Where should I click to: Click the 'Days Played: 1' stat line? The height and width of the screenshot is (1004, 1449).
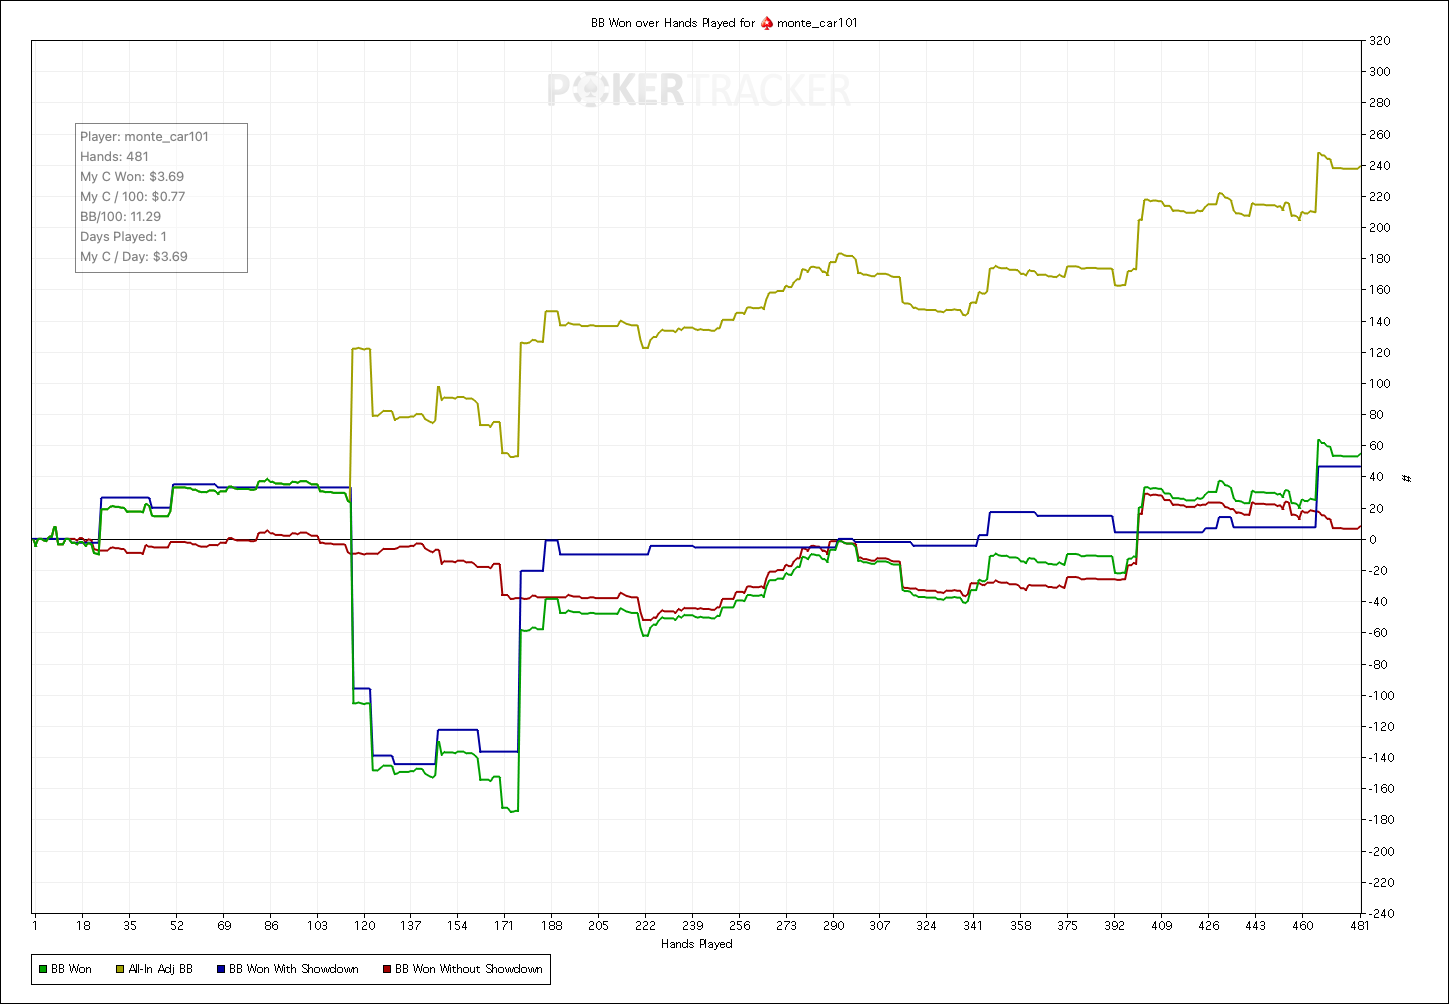(x=123, y=236)
